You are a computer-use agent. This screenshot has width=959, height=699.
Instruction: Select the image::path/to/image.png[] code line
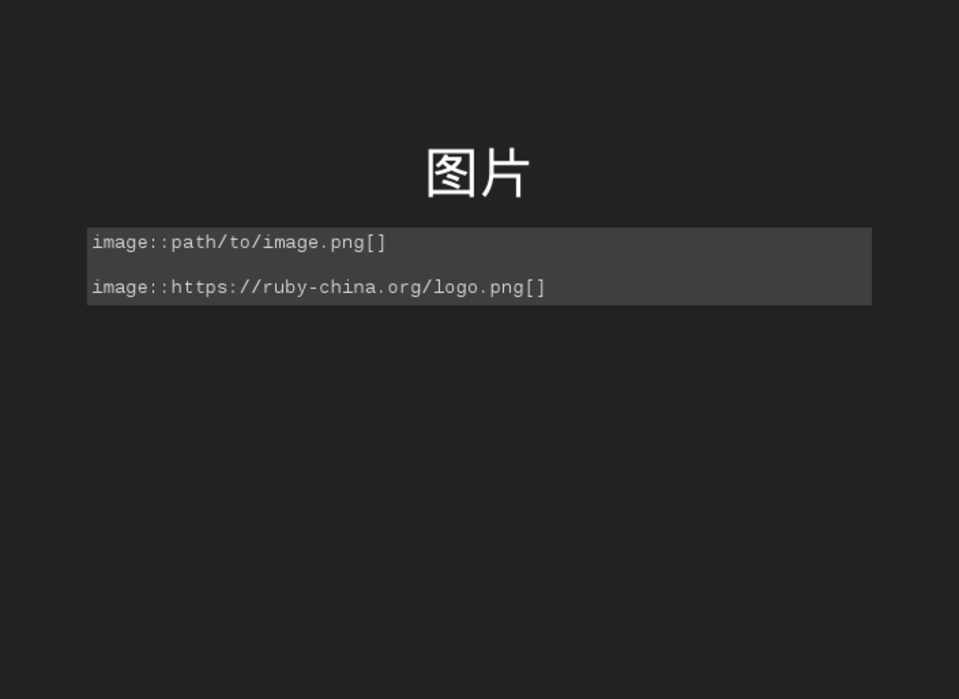pyautogui.click(x=239, y=243)
